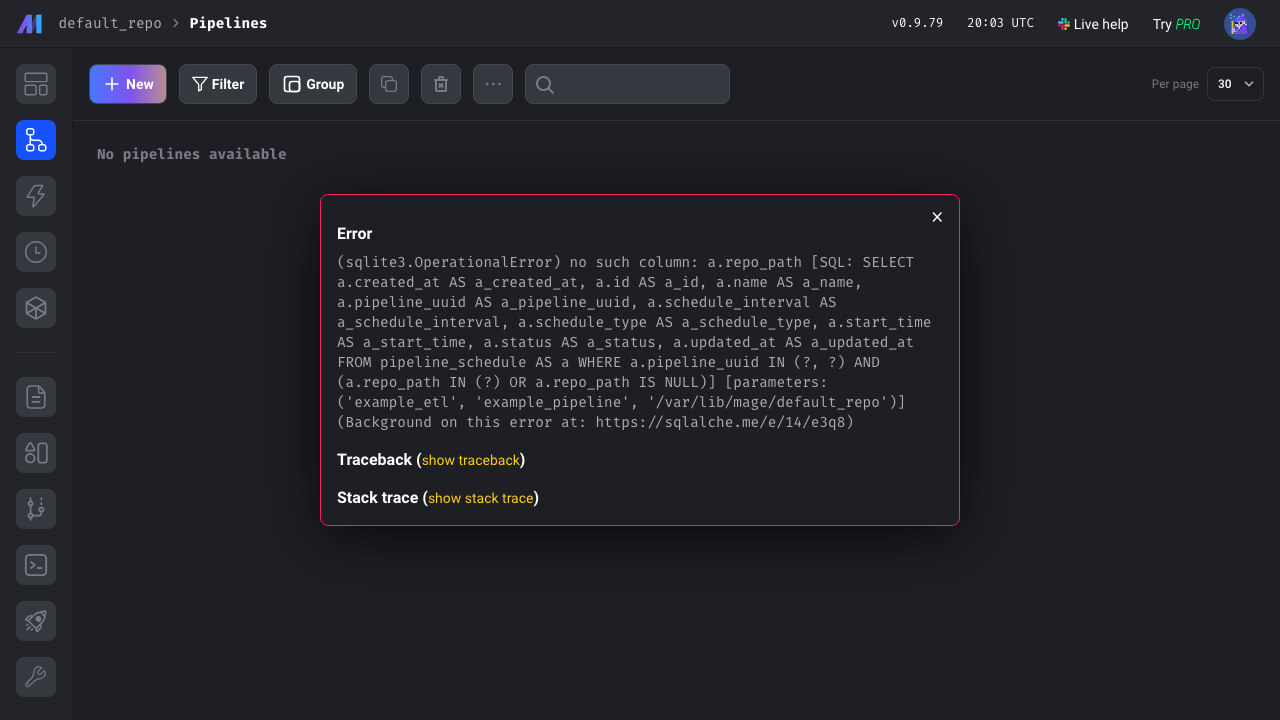1280x720 pixels.
Task: Click show traceback link
Action: click(471, 460)
